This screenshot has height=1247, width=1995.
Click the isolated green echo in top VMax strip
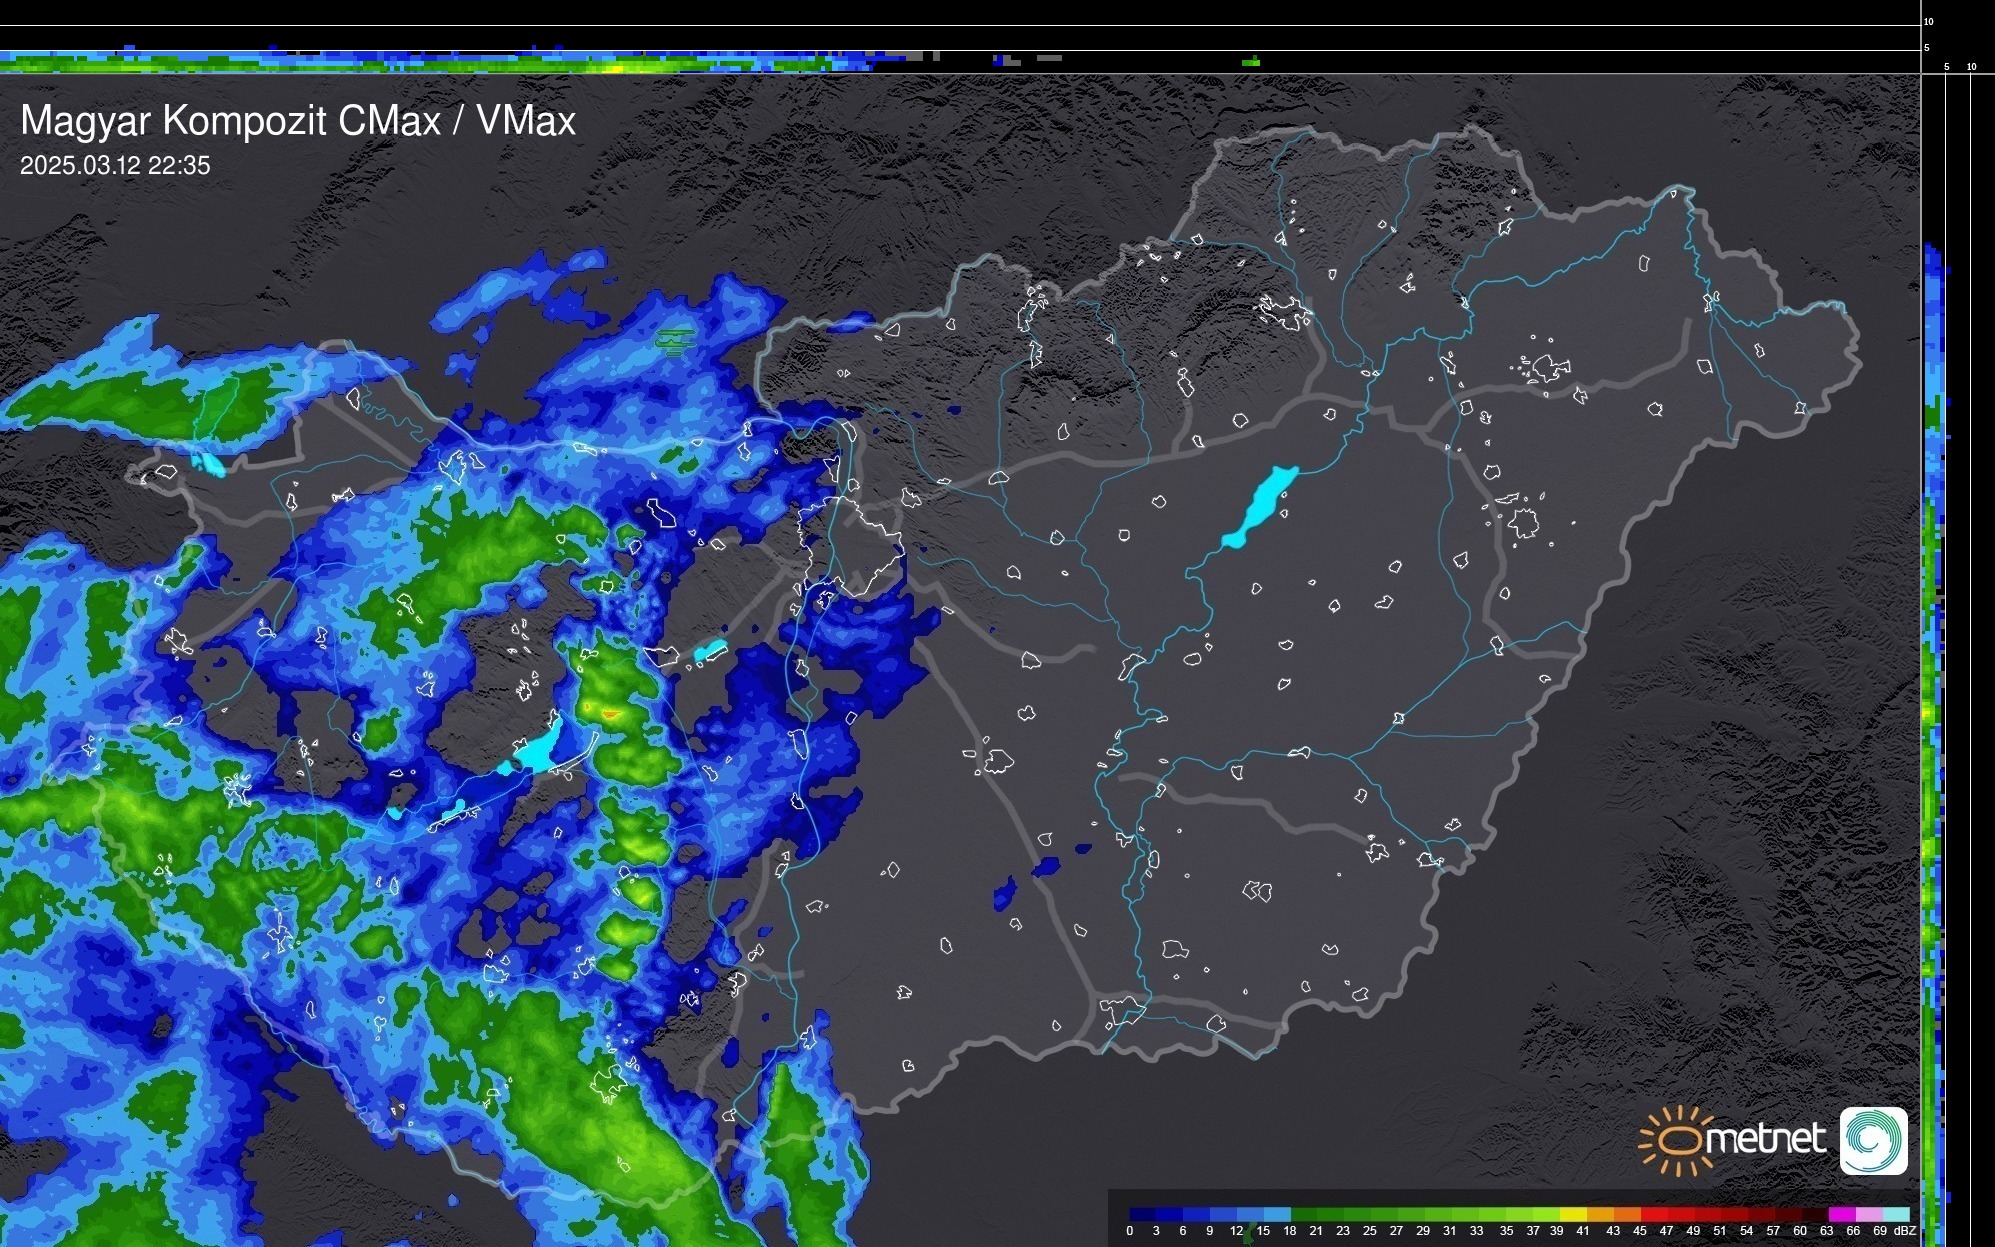coord(1250,62)
